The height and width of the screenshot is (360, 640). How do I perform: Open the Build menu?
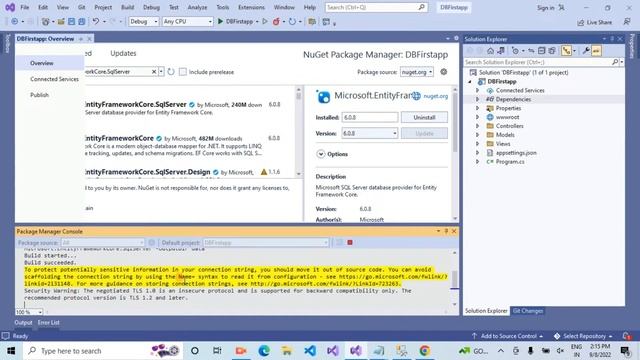coord(127,7)
